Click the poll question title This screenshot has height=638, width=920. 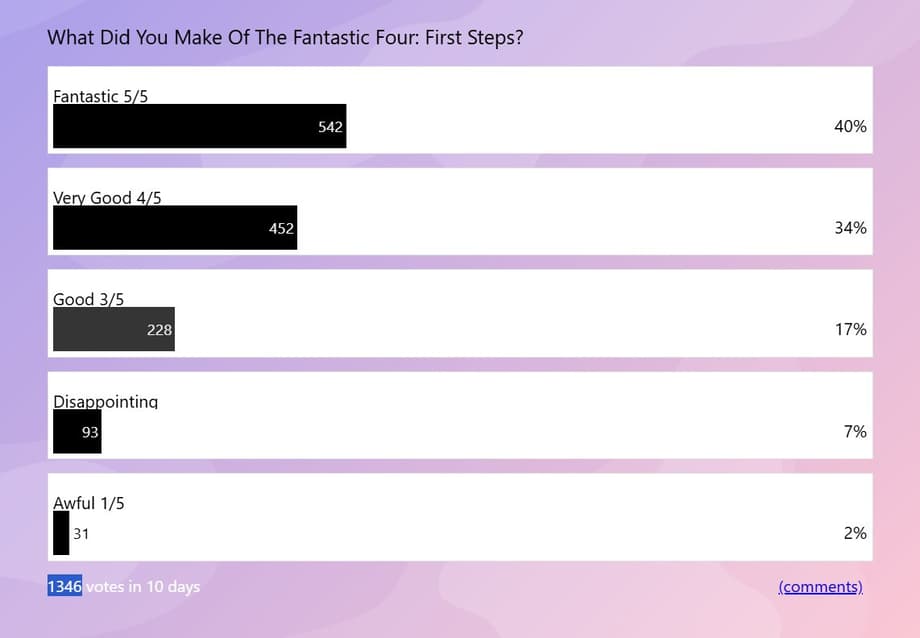coord(285,37)
